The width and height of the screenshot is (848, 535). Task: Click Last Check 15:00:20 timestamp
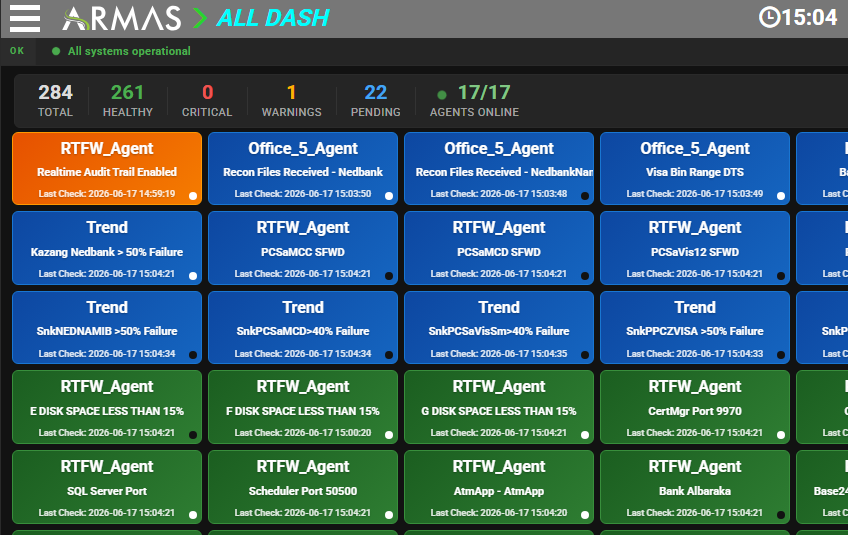point(303,433)
